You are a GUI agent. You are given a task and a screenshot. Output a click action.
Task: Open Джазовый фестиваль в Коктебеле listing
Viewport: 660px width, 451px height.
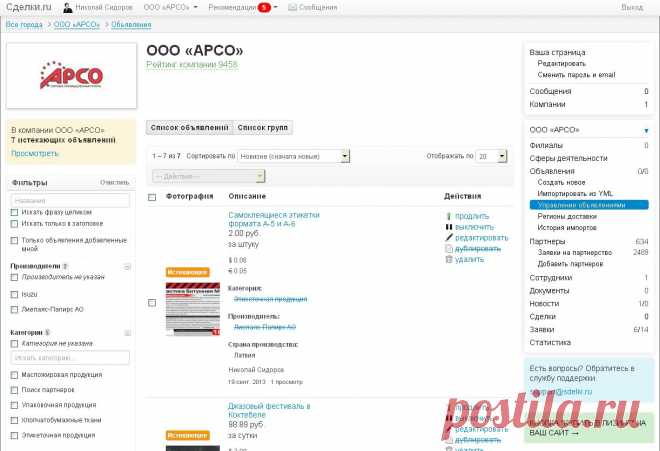(x=269, y=411)
